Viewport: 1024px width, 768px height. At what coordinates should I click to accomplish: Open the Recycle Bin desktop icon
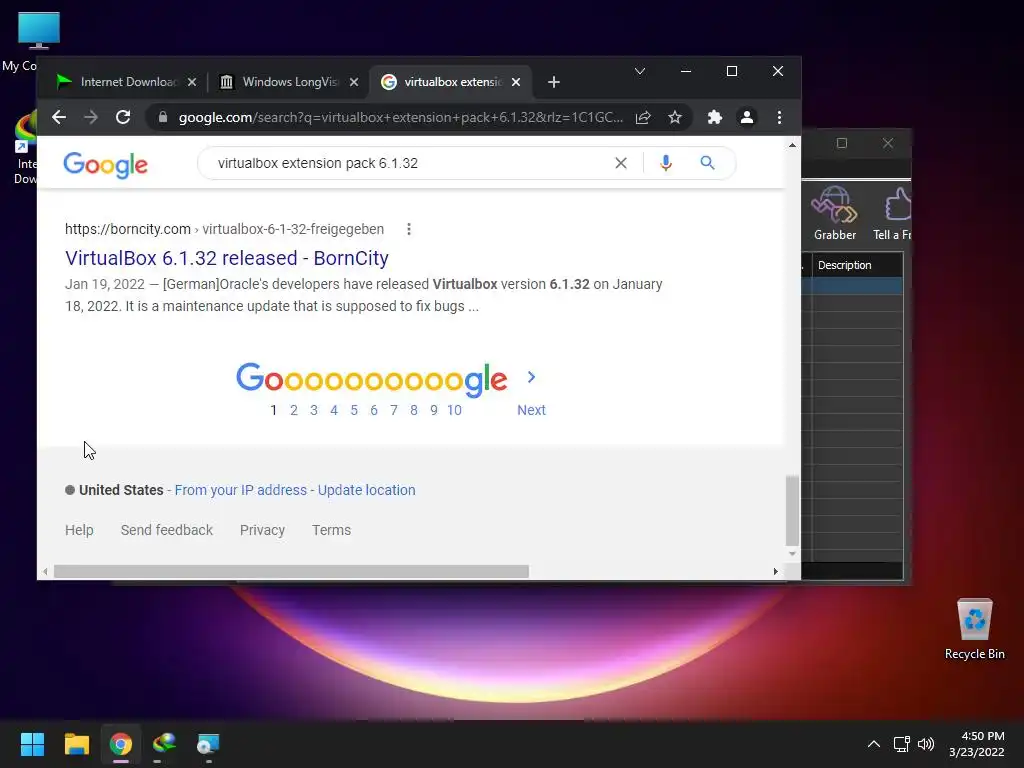tap(974, 628)
